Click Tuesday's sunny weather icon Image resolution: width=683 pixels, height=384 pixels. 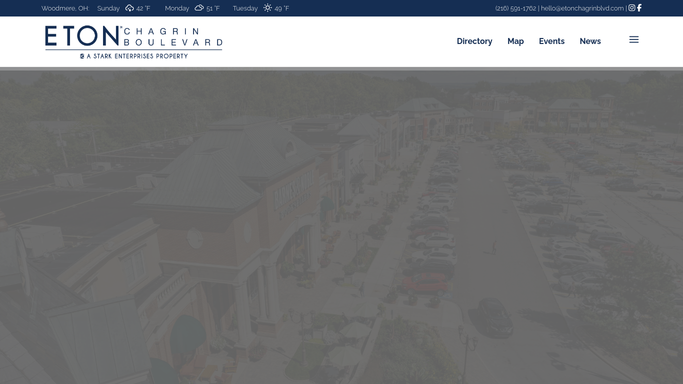tap(267, 8)
